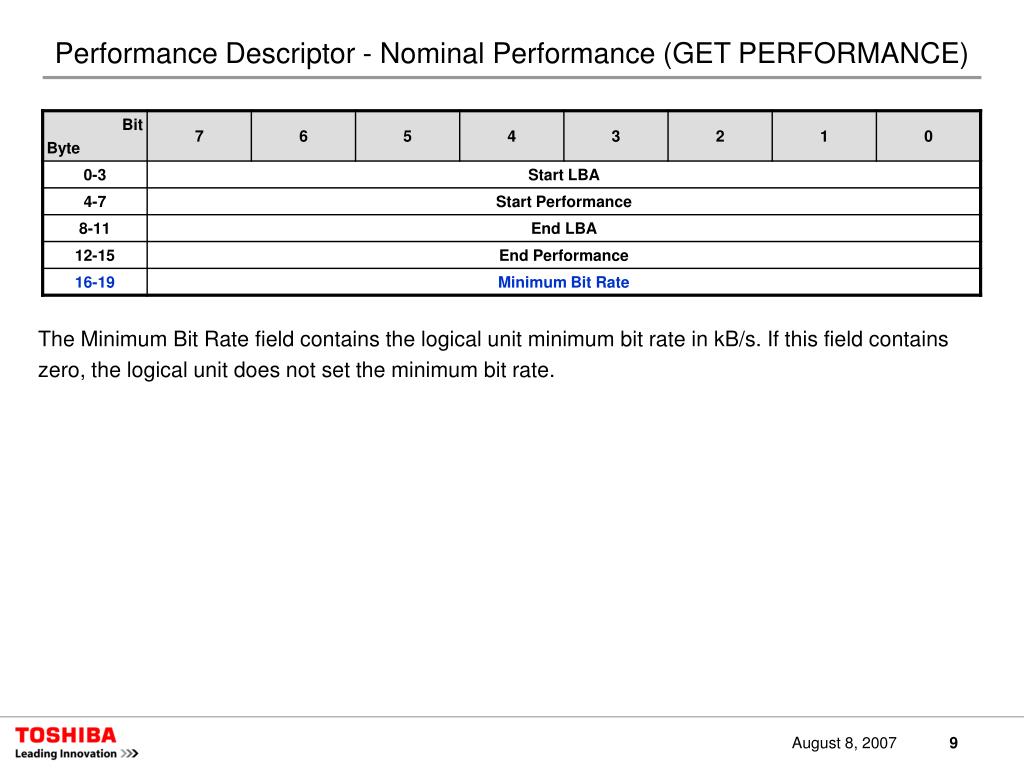Select the 0-3 byte row label
This screenshot has width=1024, height=768.
[94, 175]
